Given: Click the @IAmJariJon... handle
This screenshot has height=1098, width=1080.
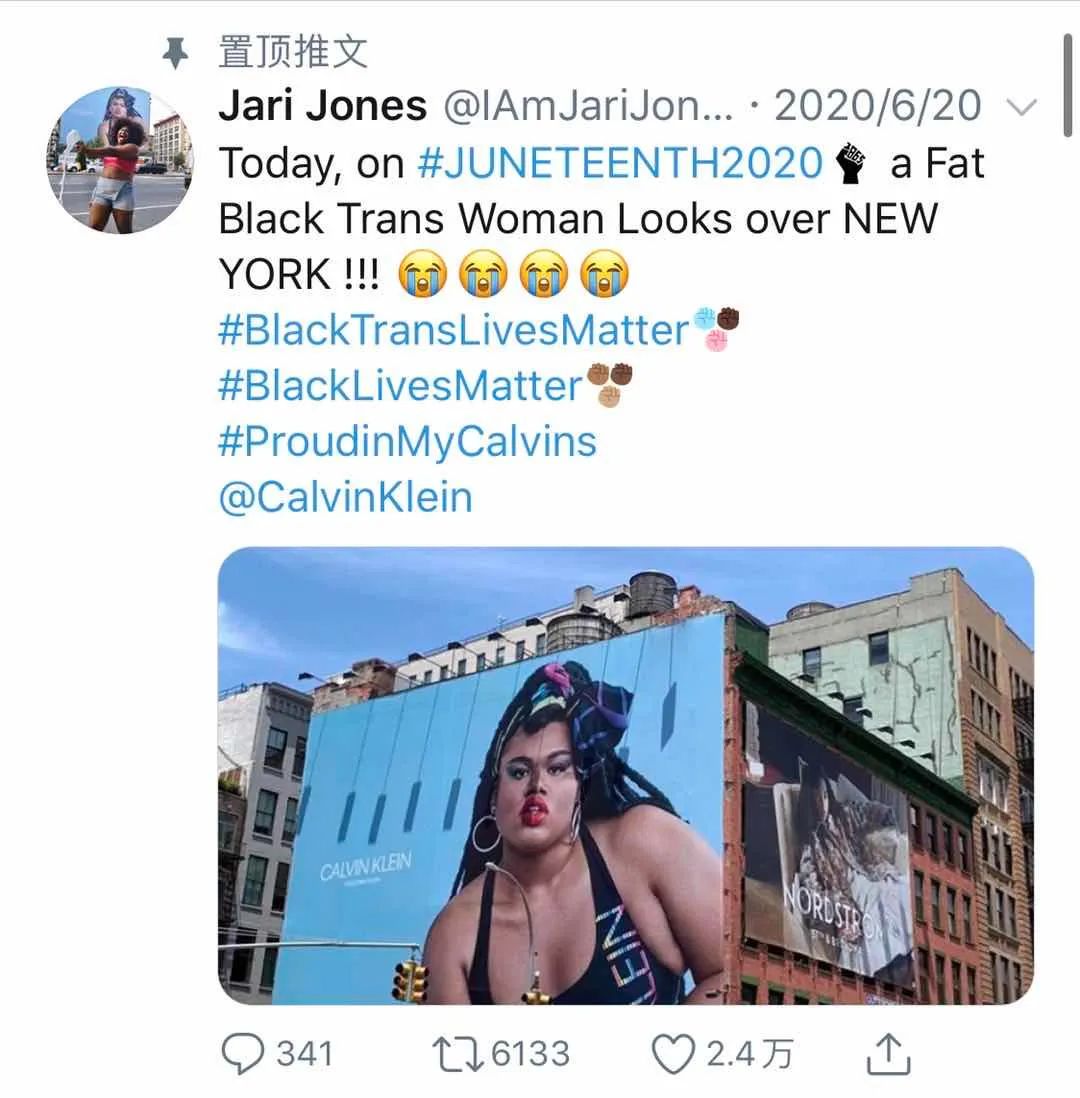Looking at the screenshot, I should point(588,106).
